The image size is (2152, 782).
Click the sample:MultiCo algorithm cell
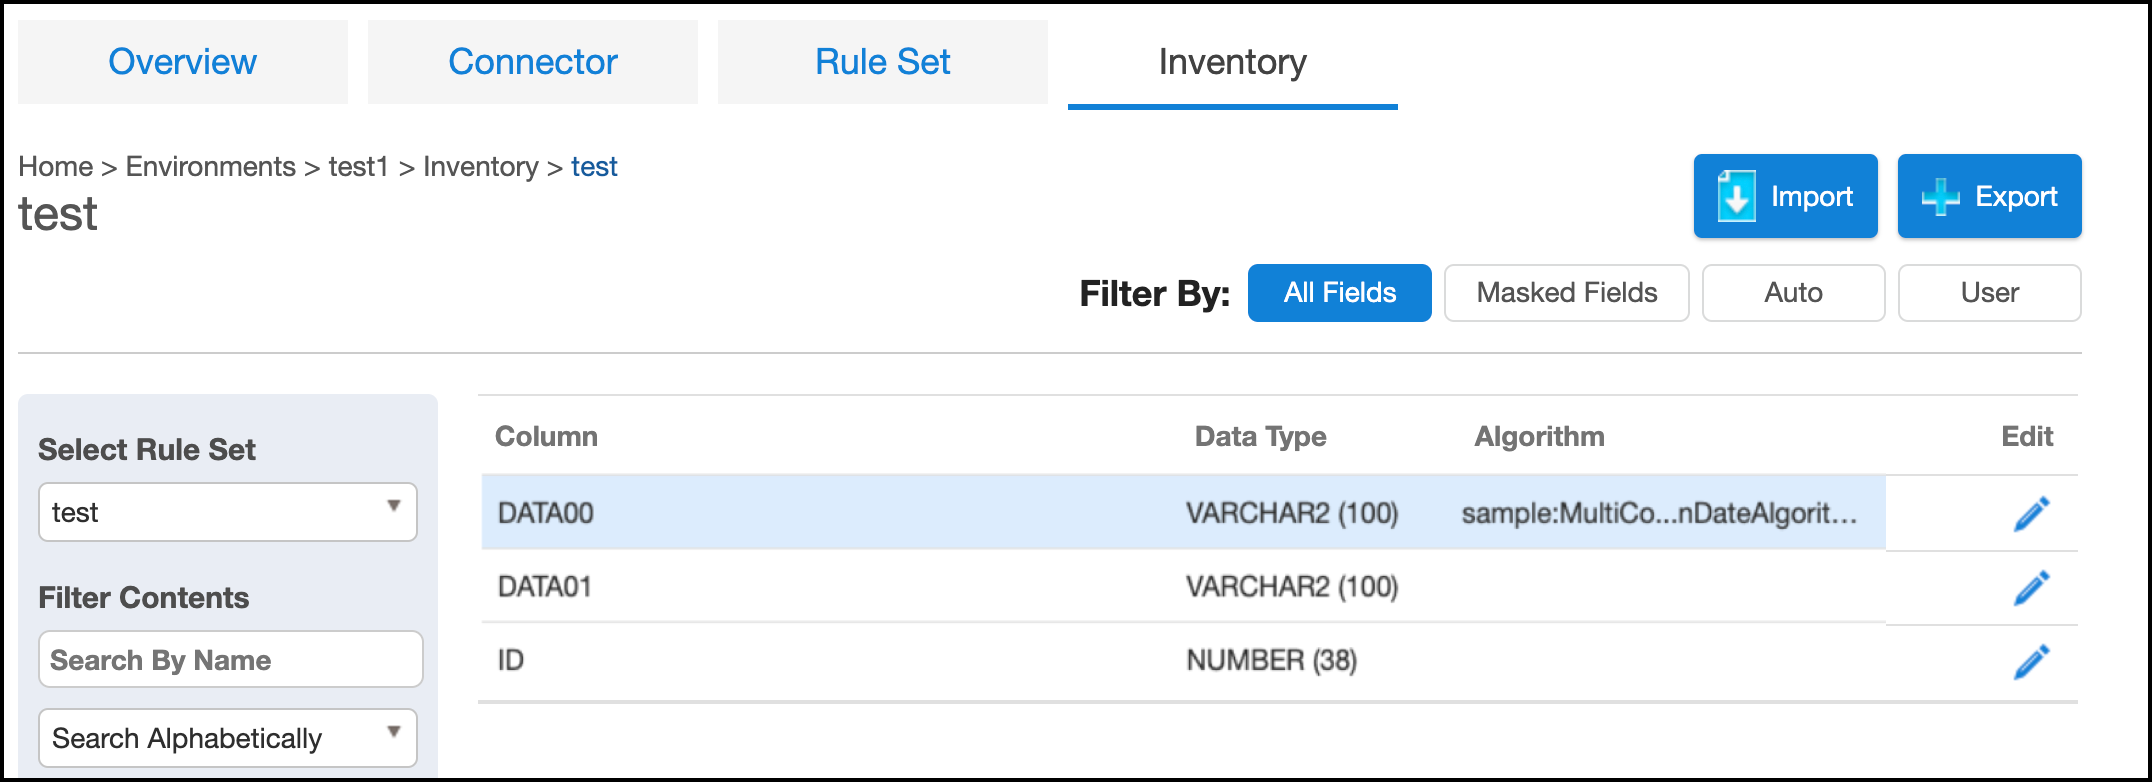[x=1658, y=514]
